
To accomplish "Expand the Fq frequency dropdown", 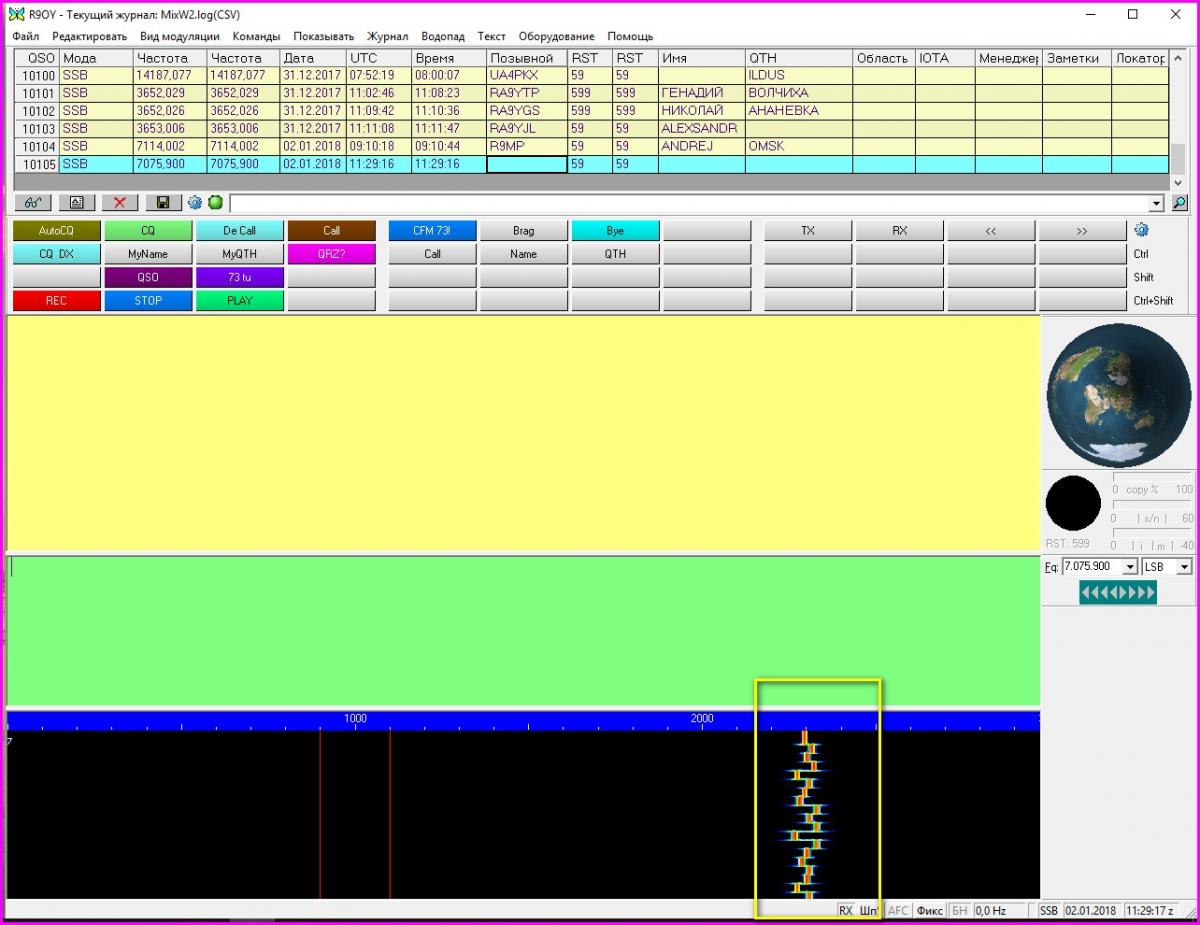I will 1130,567.
